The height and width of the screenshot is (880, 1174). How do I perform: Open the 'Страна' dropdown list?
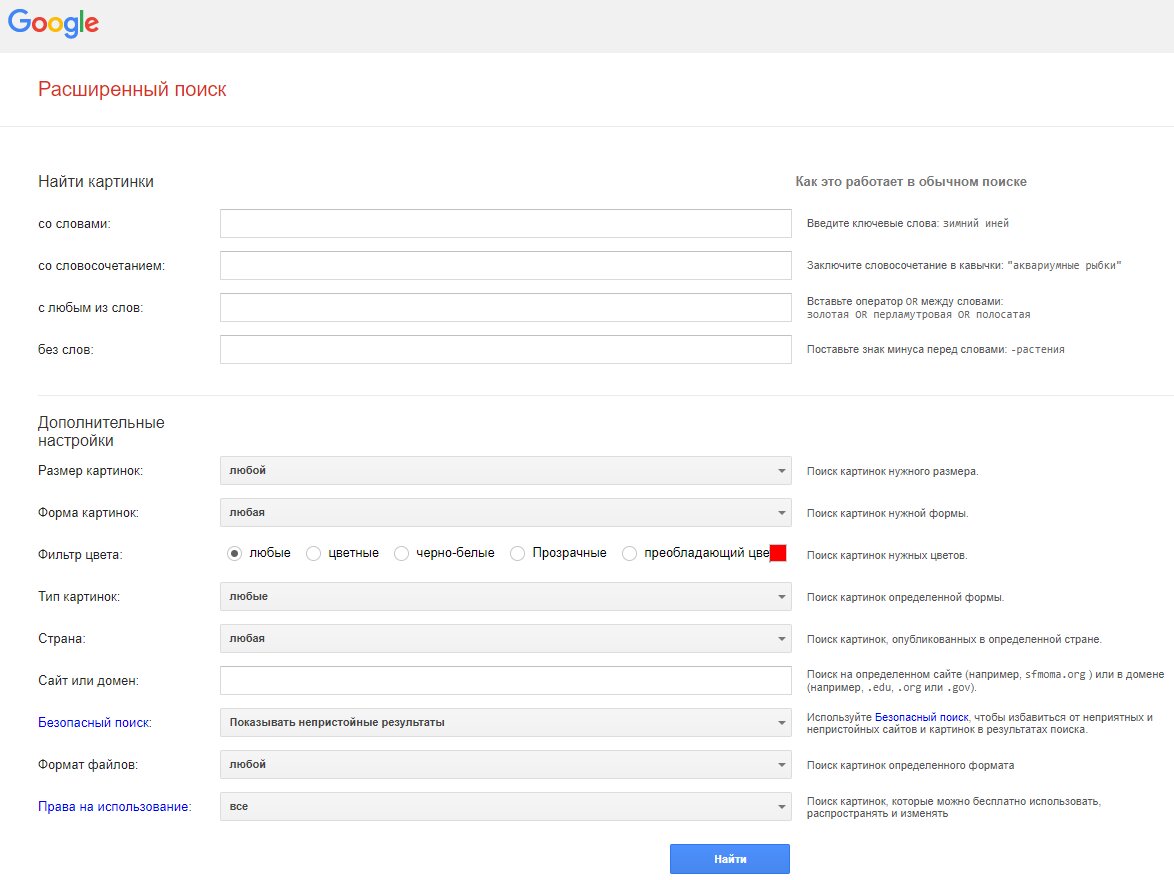505,638
